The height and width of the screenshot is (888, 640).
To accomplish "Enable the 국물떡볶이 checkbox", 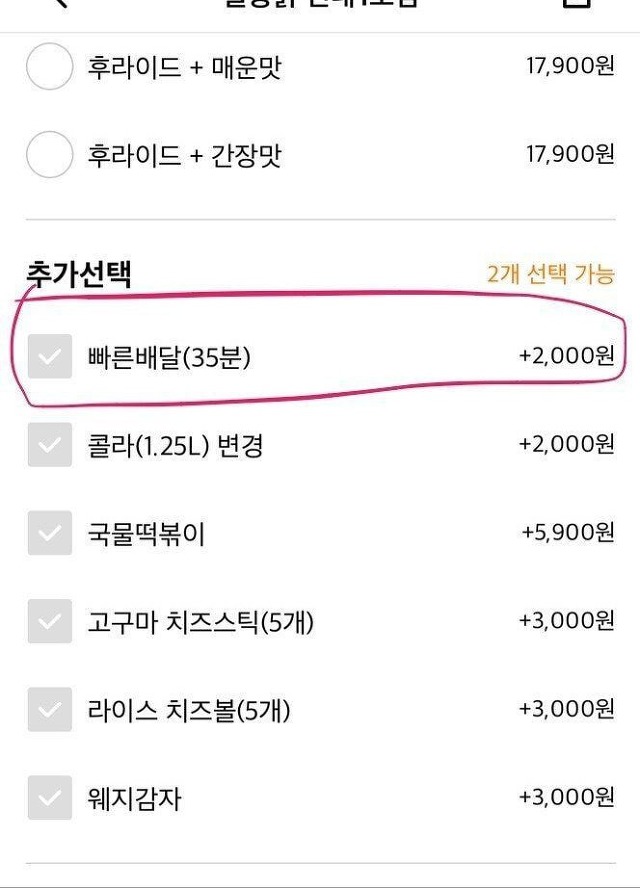I will (49, 533).
